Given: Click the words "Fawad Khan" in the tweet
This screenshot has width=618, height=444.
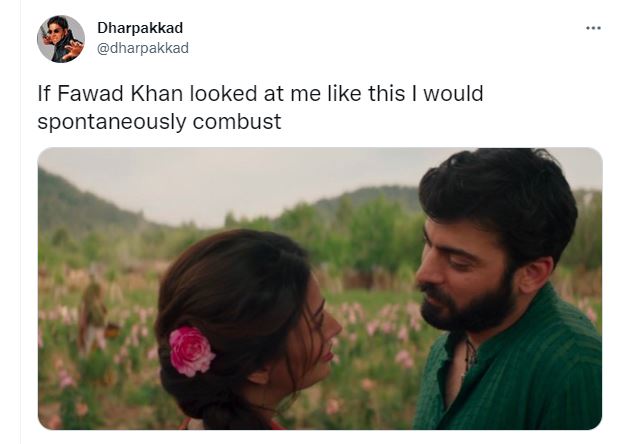Looking at the screenshot, I should [x=120, y=94].
